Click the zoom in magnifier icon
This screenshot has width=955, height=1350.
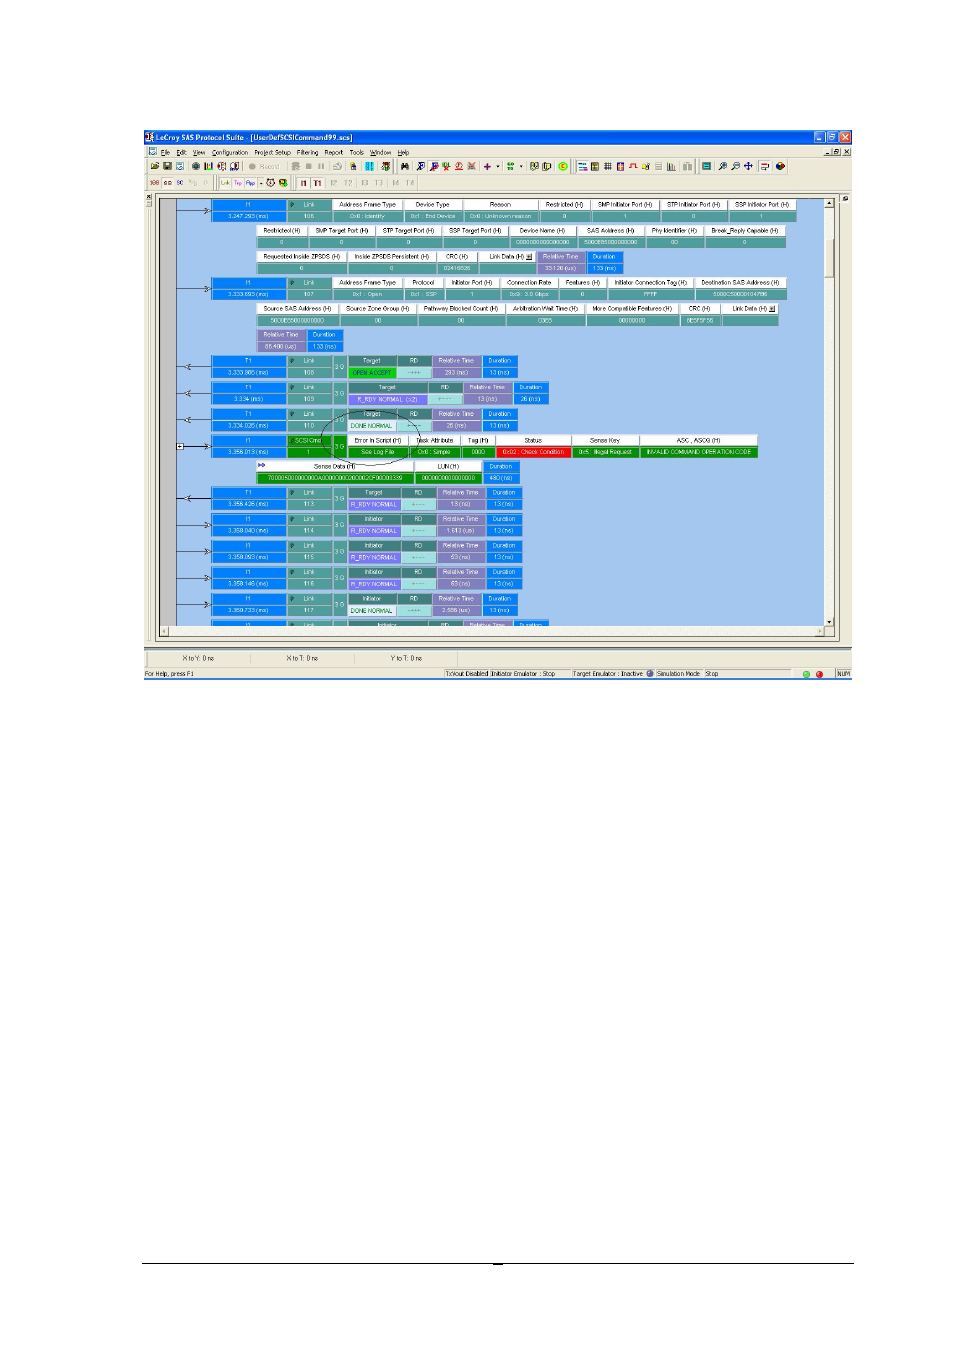coord(722,166)
